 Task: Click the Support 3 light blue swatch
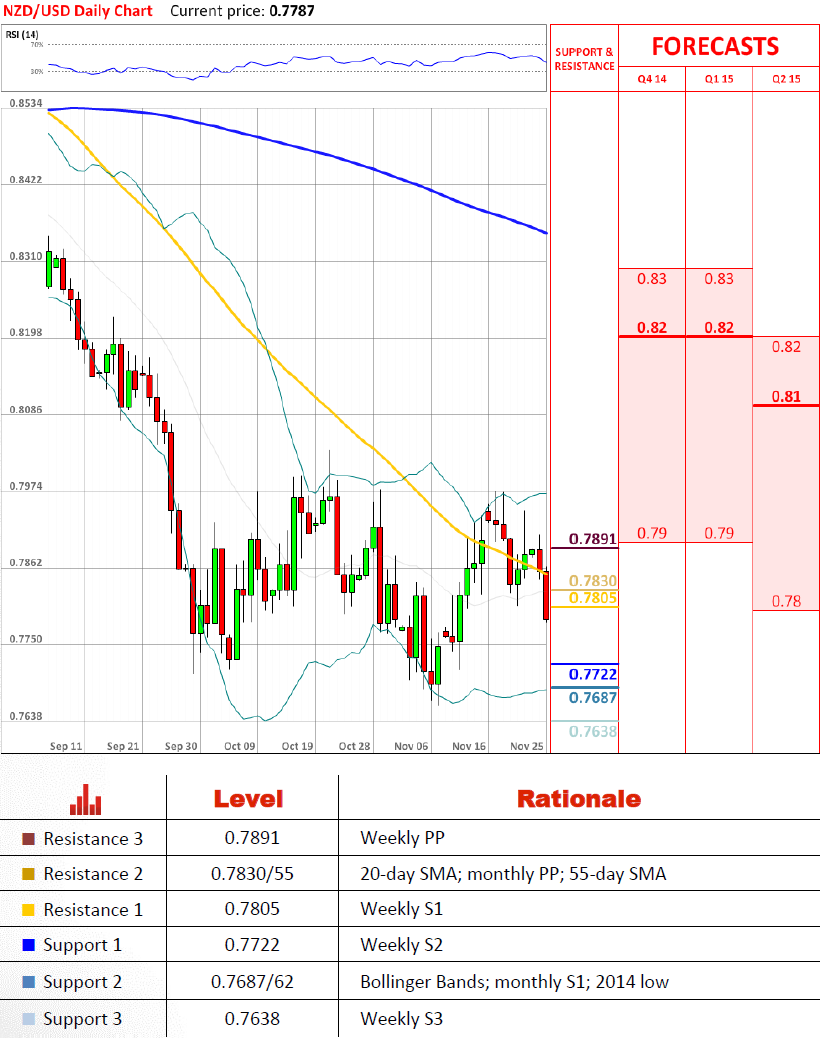click(x=28, y=1019)
